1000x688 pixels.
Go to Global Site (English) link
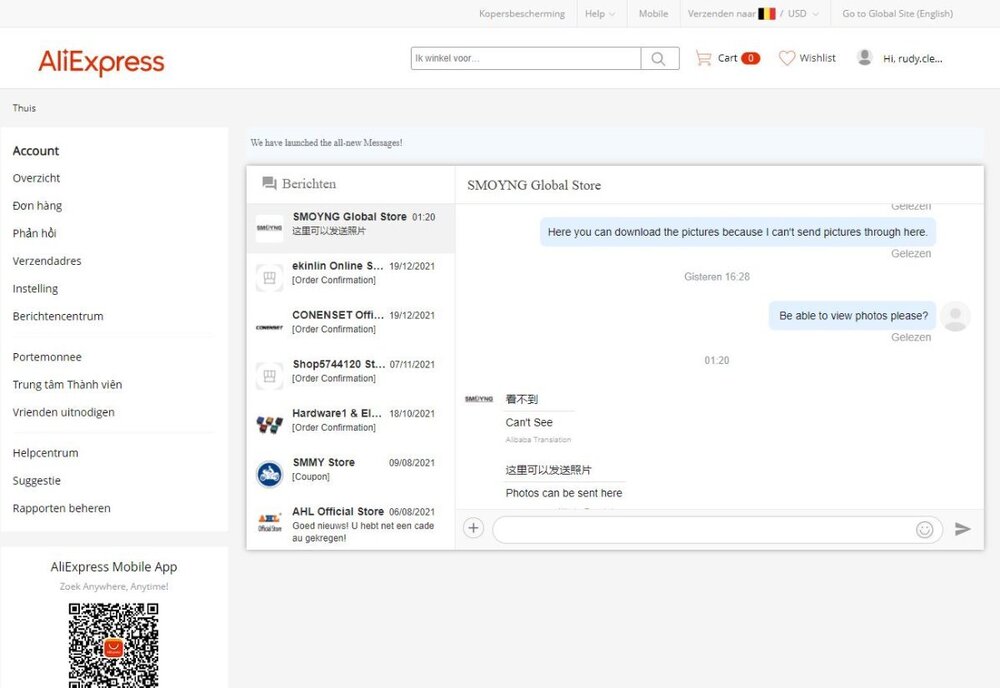pyautogui.click(x=897, y=14)
